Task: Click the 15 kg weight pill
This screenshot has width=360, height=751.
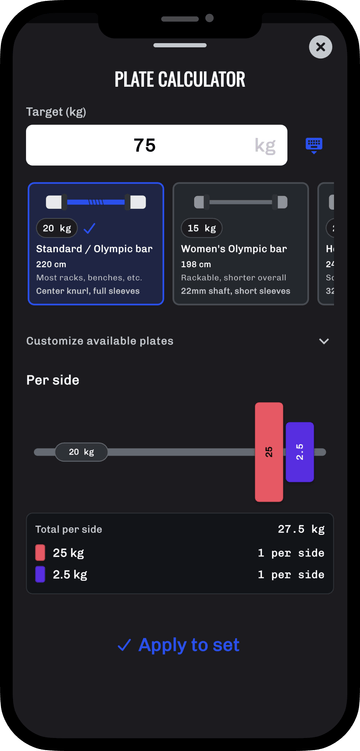Action: tap(202, 228)
